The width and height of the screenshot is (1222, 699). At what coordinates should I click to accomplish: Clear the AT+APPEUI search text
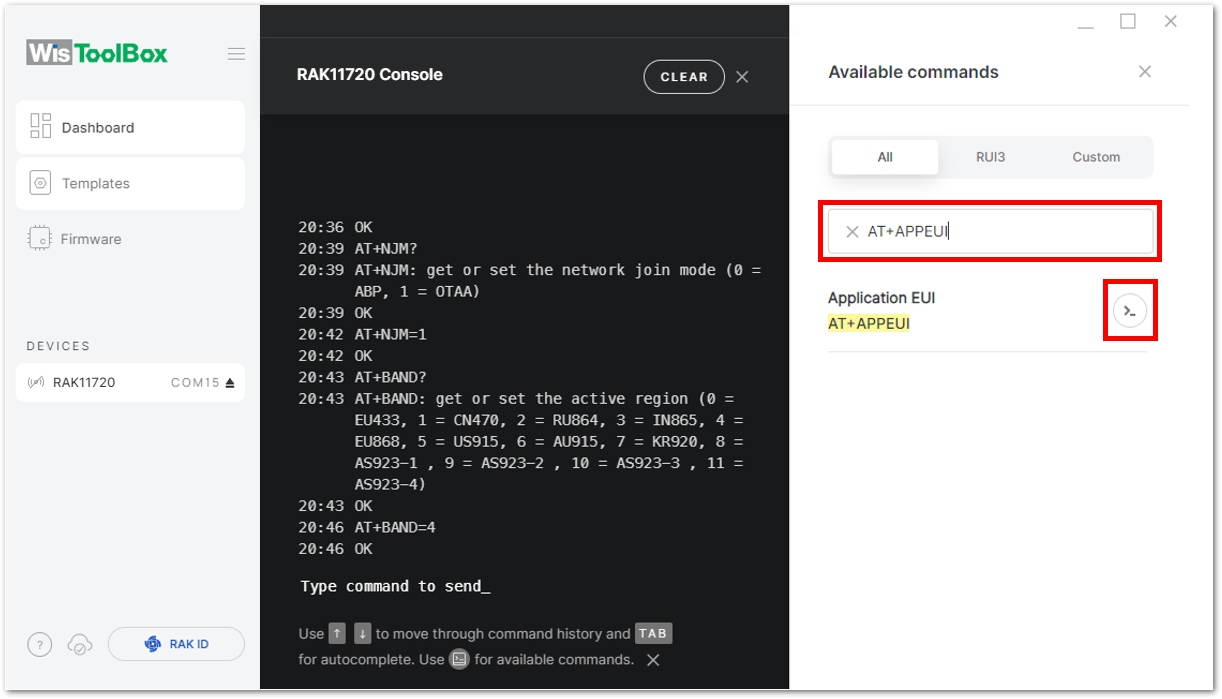point(852,232)
